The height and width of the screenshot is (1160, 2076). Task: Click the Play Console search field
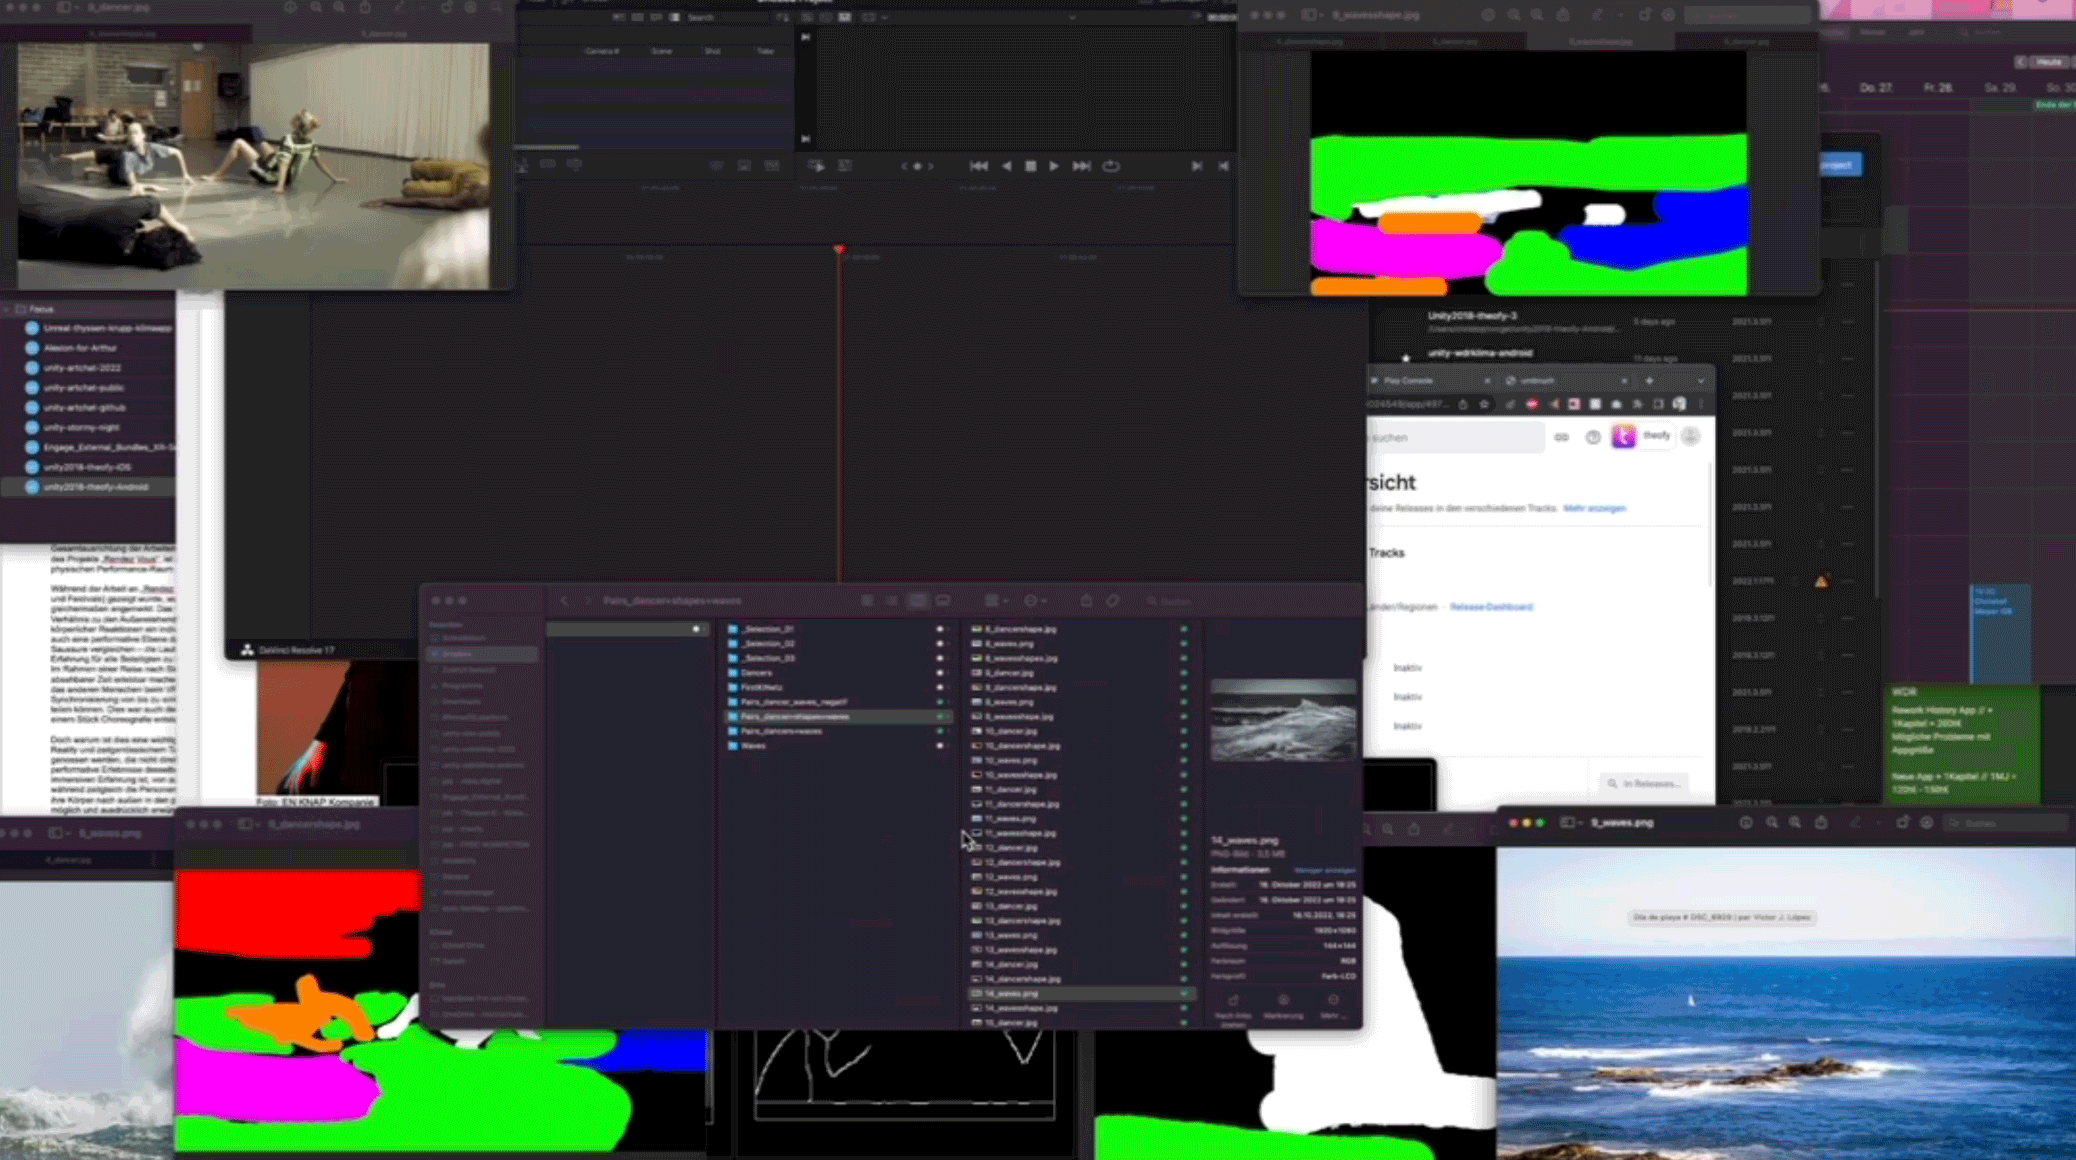1455,438
